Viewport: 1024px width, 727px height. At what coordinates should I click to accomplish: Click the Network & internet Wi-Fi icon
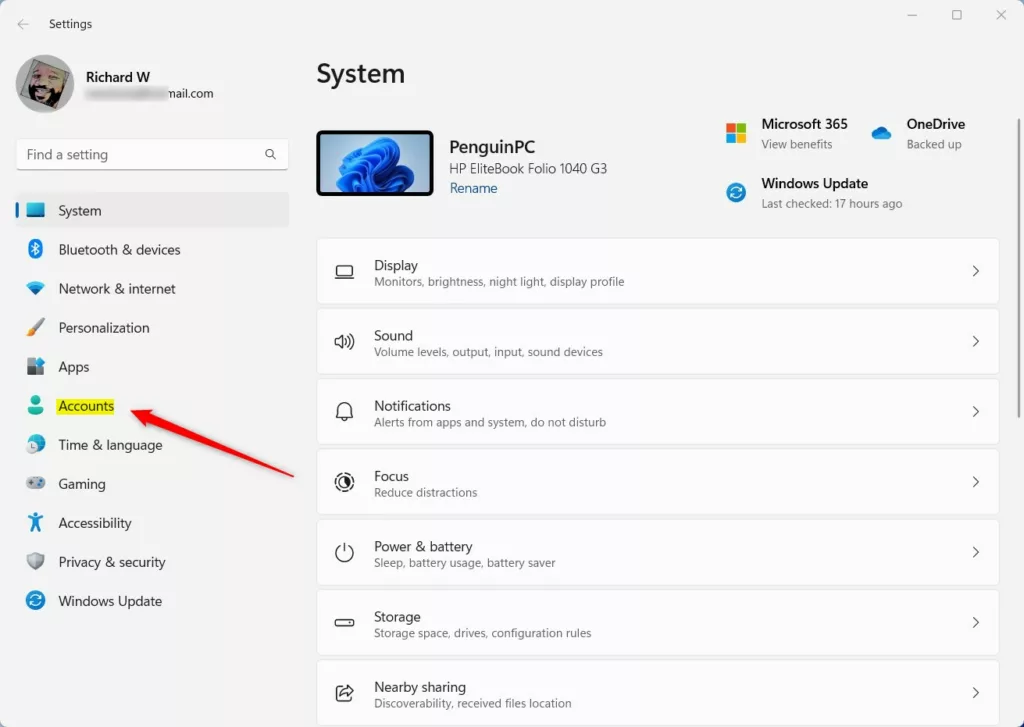(36, 289)
